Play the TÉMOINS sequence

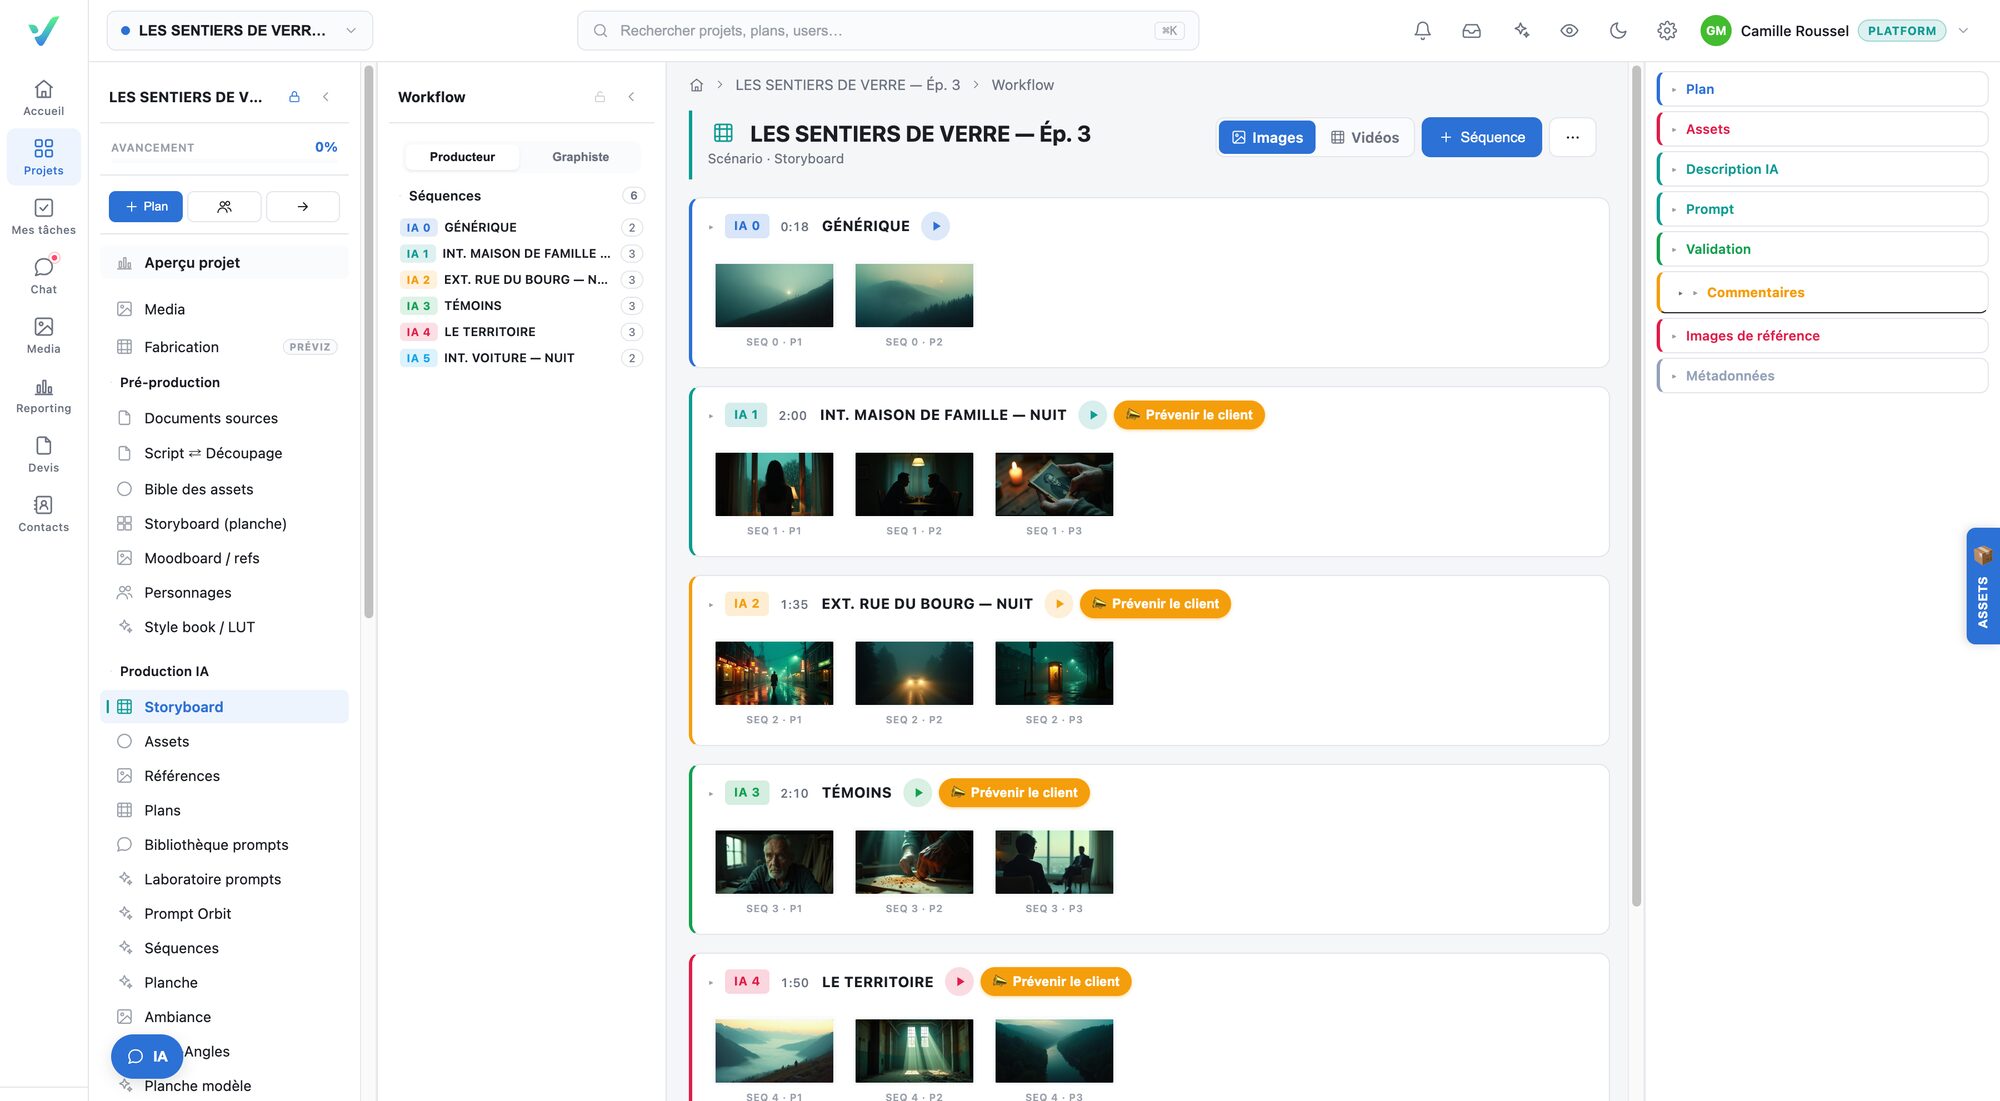(918, 793)
